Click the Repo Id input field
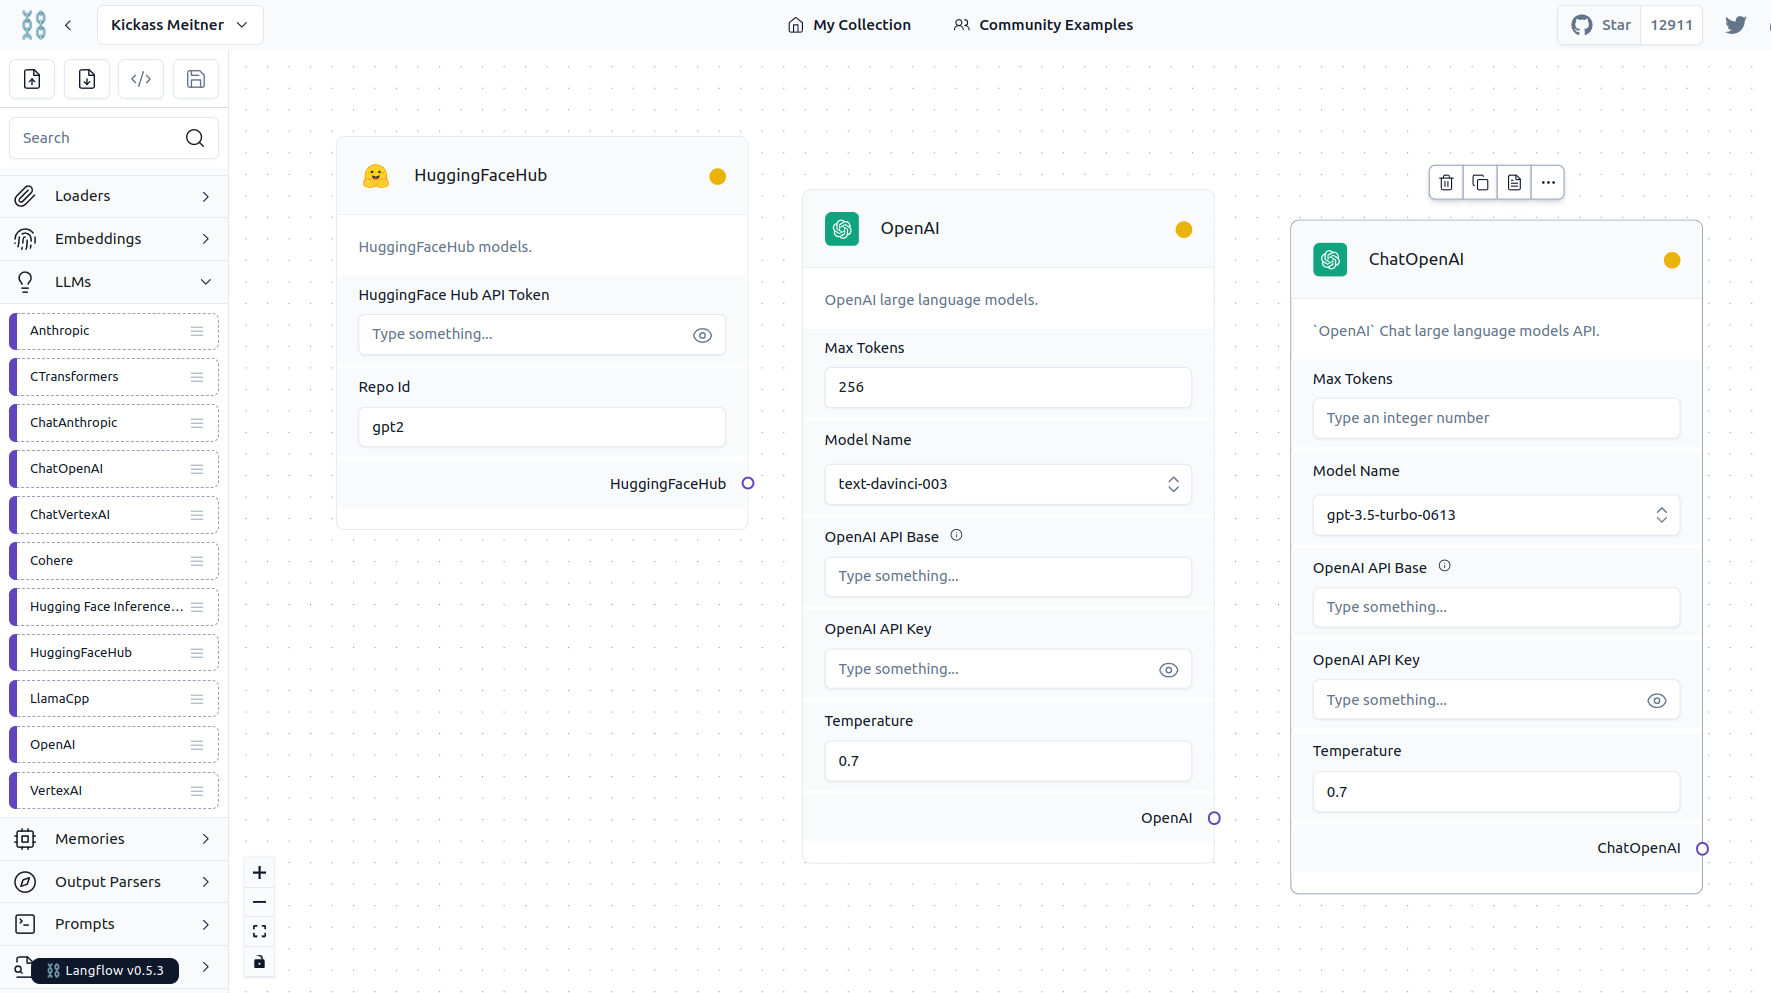 541,427
